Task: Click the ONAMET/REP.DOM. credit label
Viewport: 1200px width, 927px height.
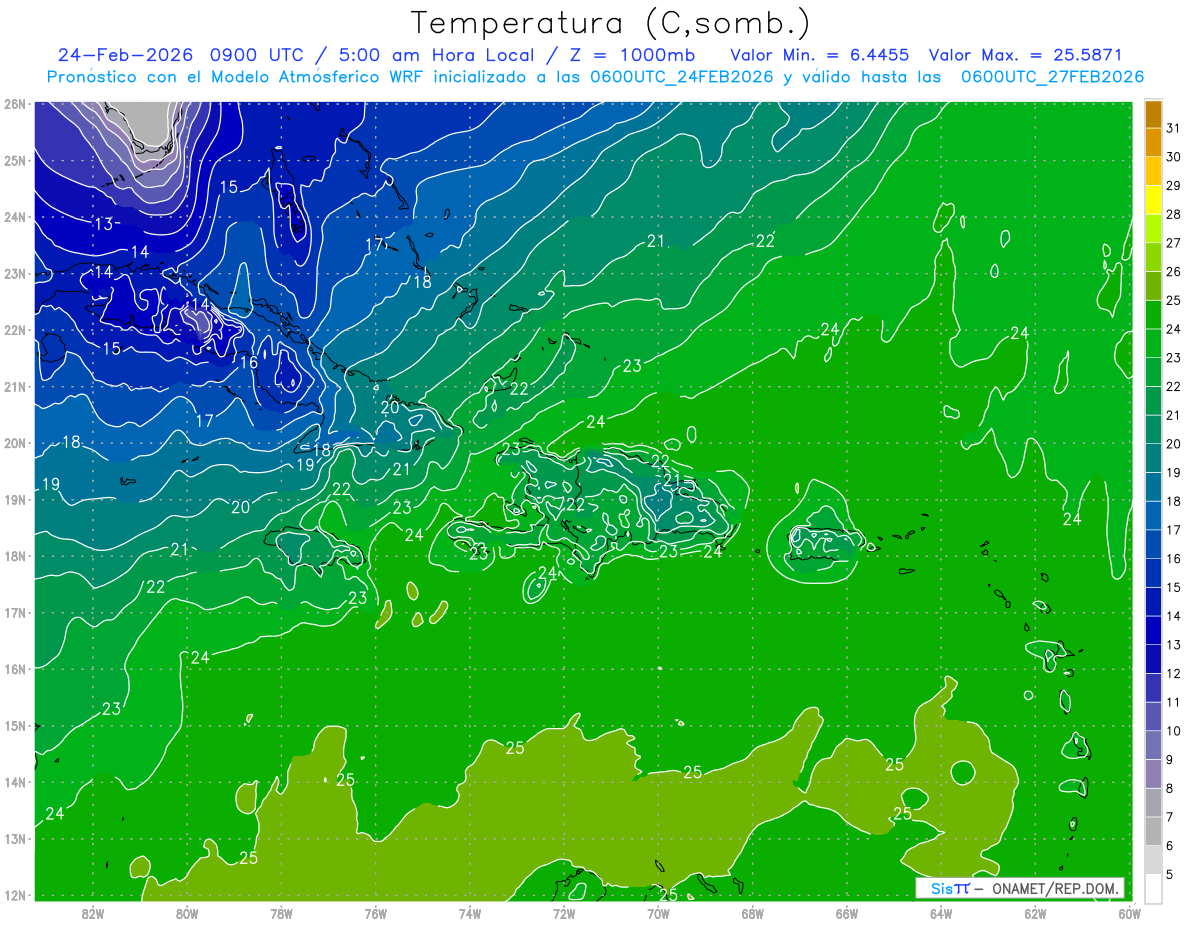Action: tap(1053, 888)
